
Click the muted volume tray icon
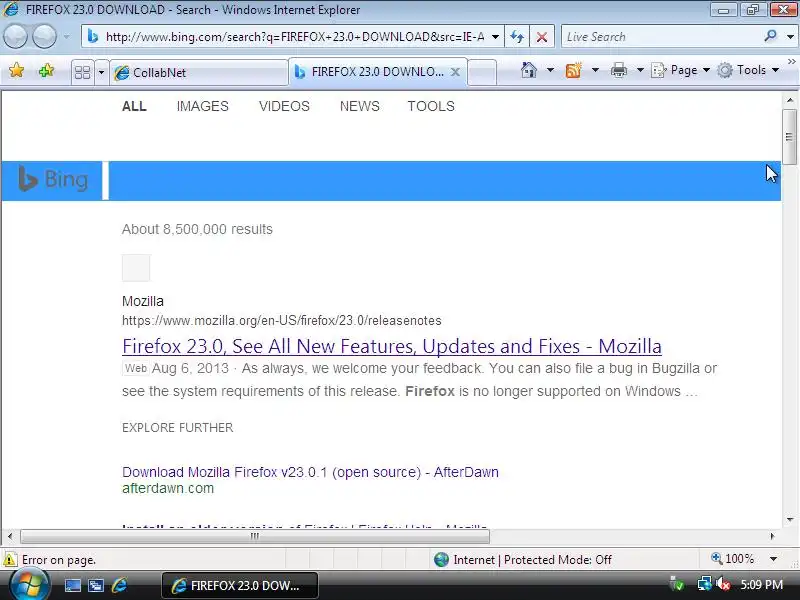(723, 584)
